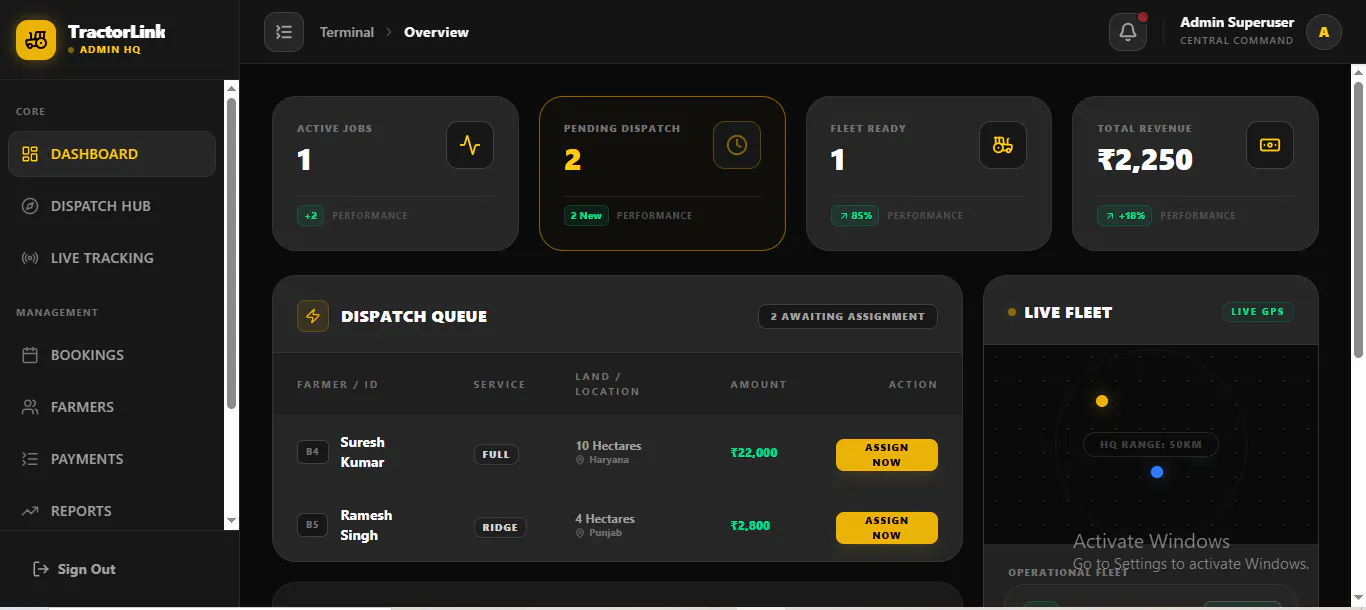Click the Dispatch Queue lightning bolt icon
Viewport: 1366px width, 610px height.
pos(313,316)
